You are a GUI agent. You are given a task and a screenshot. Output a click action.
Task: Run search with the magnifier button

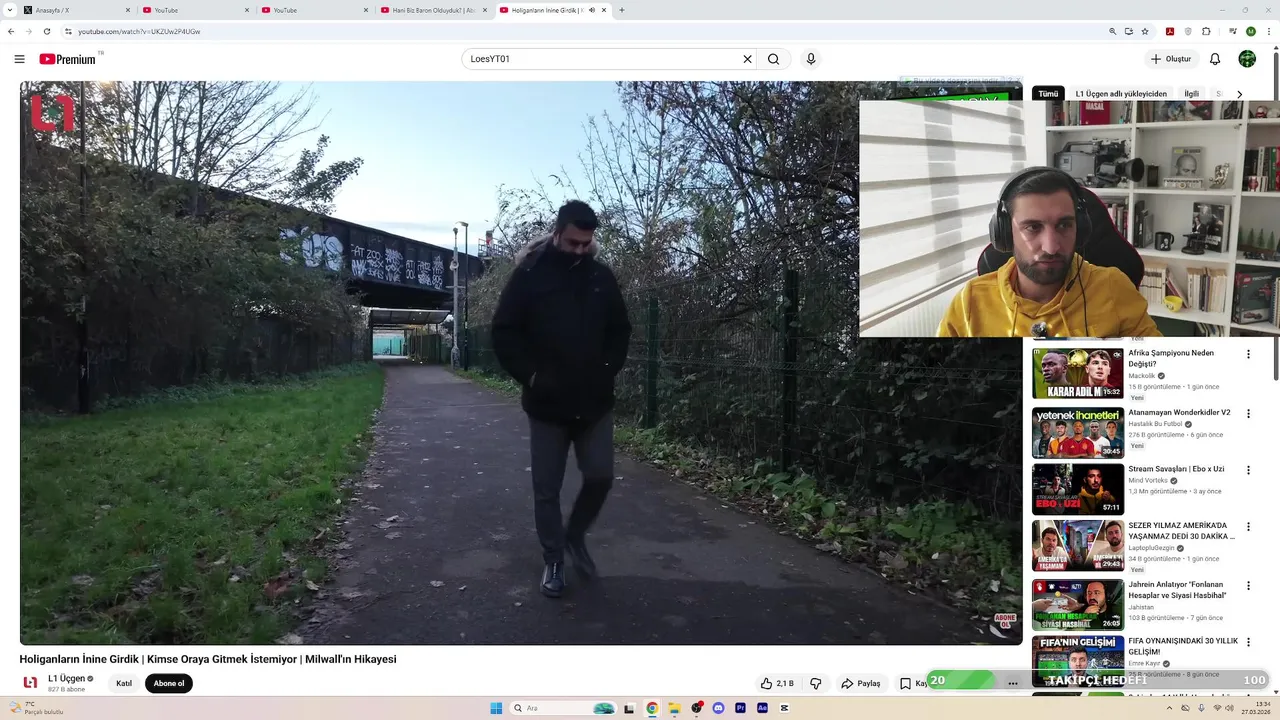[773, 59]
